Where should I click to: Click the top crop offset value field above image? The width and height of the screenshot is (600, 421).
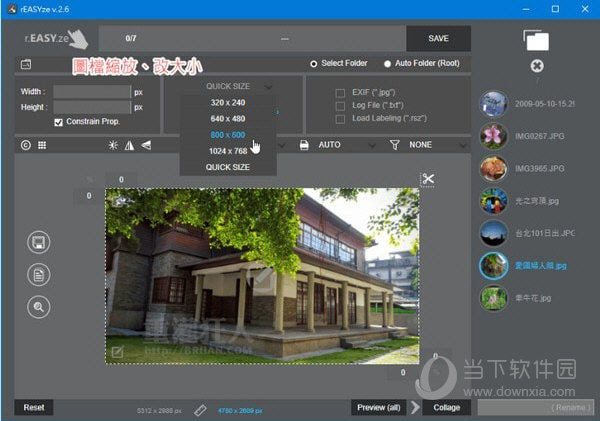[x=121, y=179]
